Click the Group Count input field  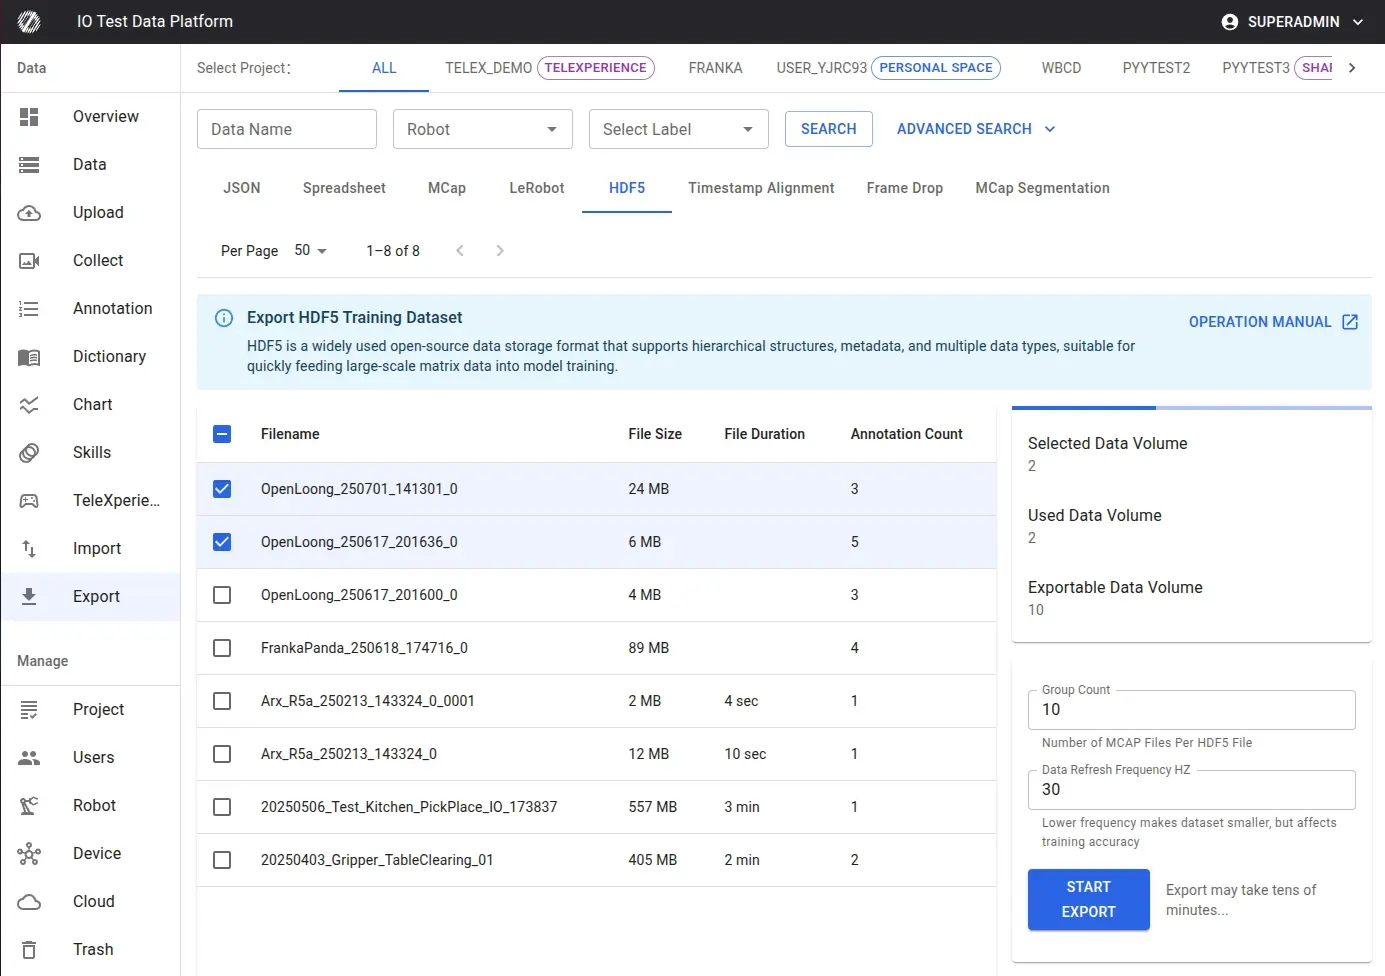coord(1192,710)
